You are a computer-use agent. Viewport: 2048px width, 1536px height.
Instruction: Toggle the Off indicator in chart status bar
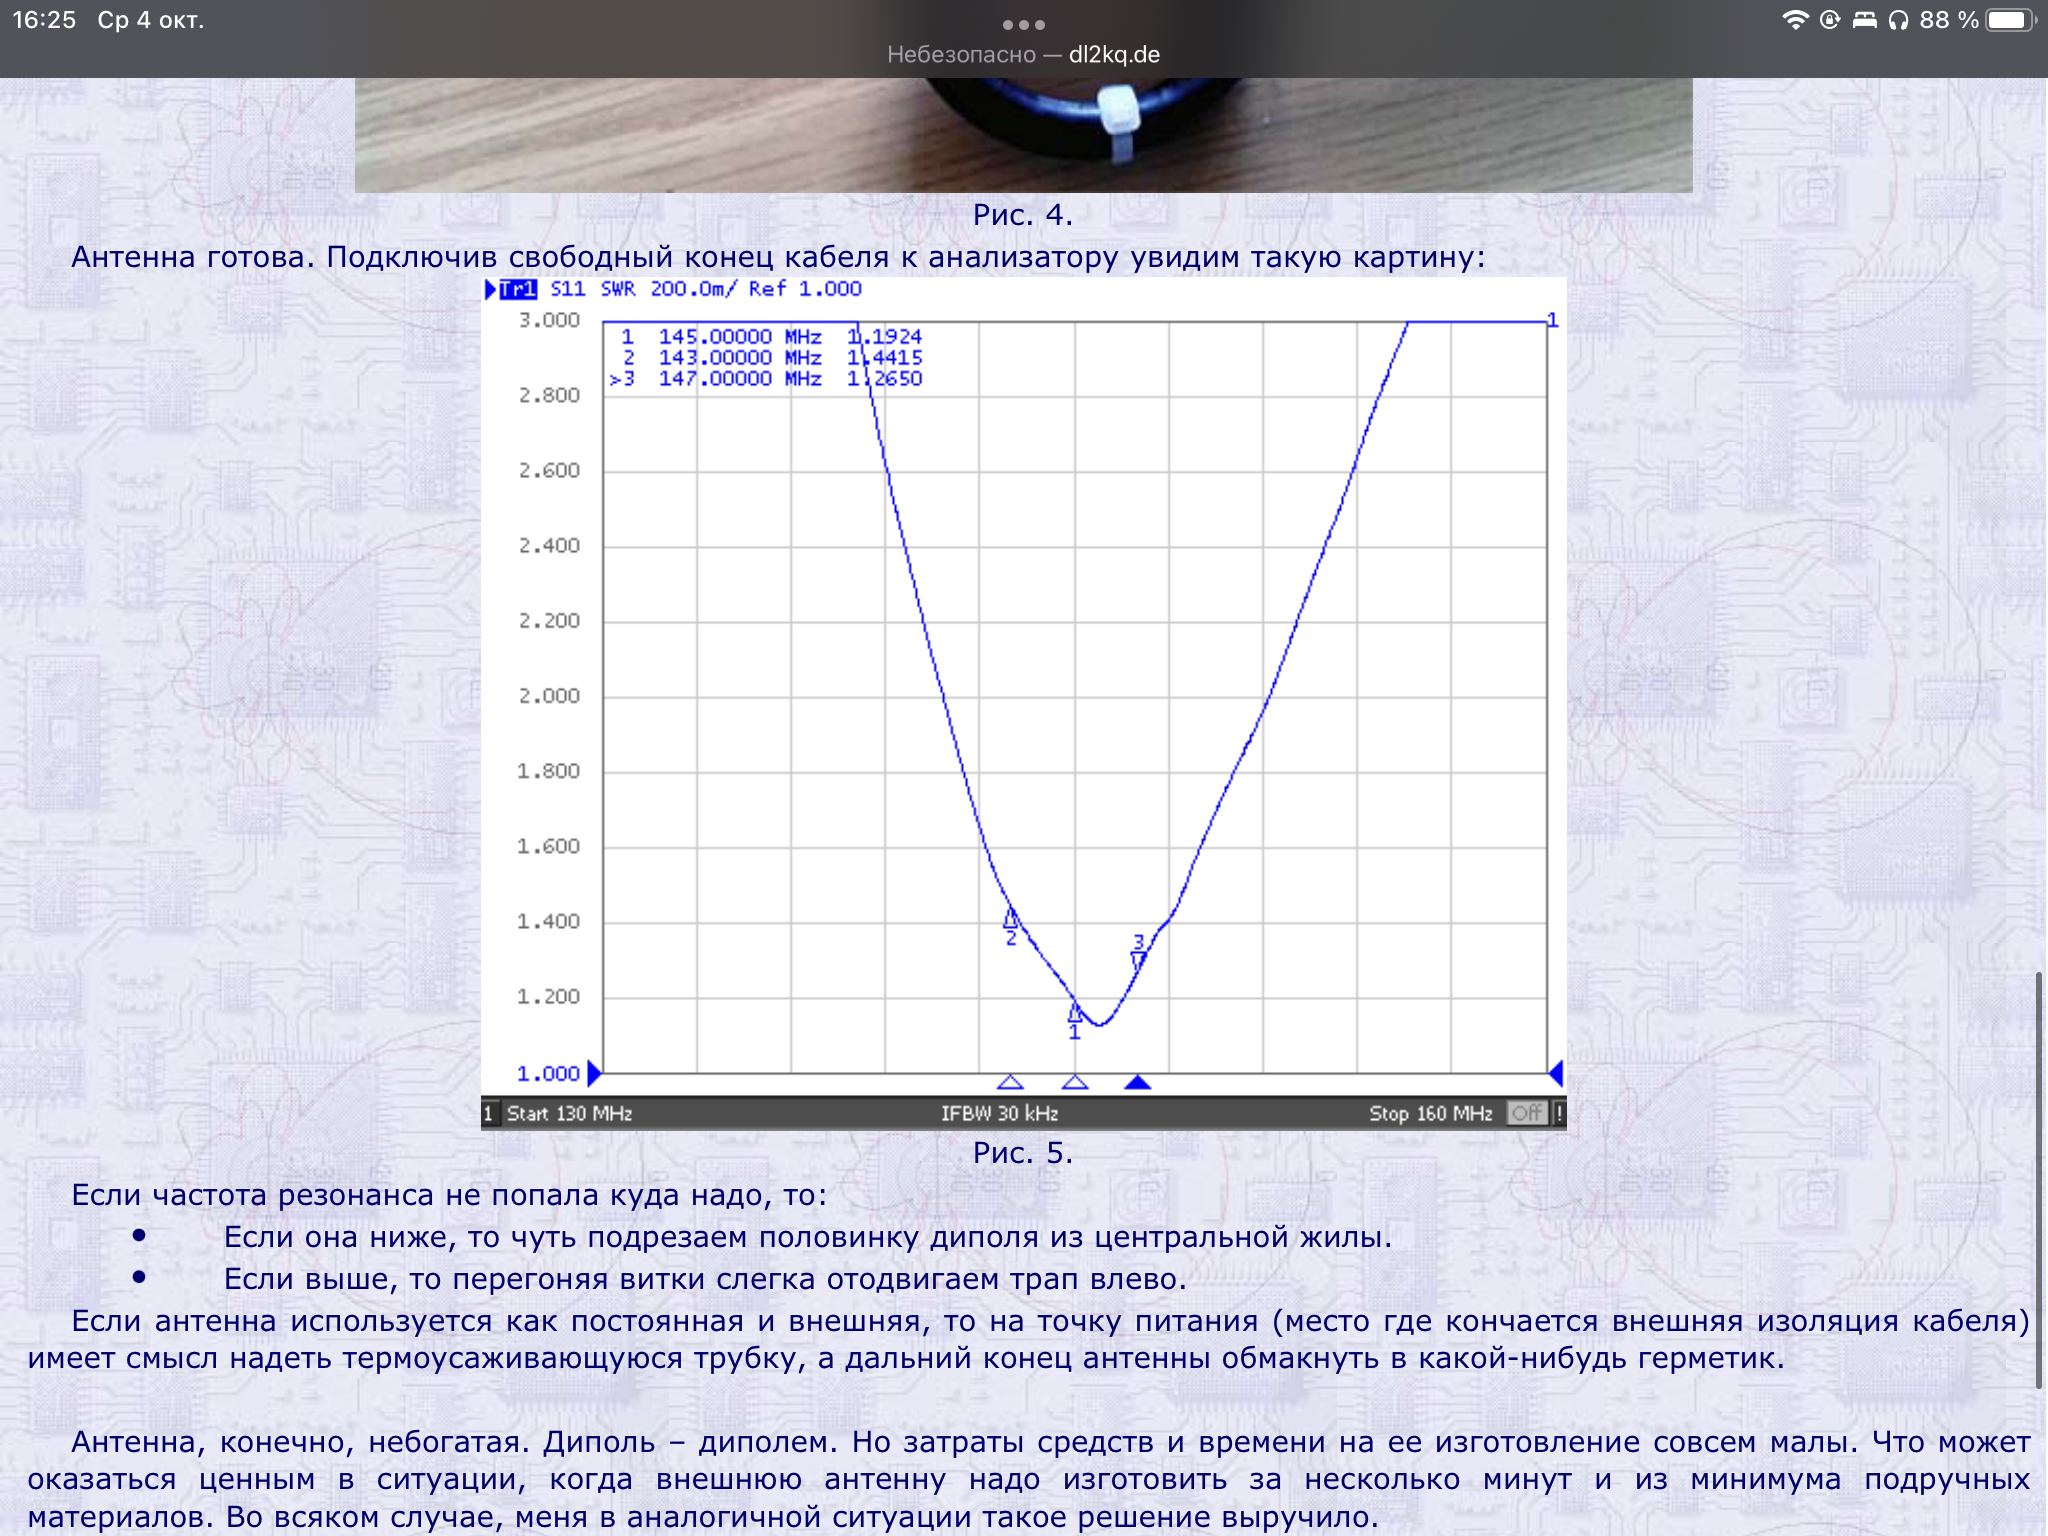[1527, 1113]
